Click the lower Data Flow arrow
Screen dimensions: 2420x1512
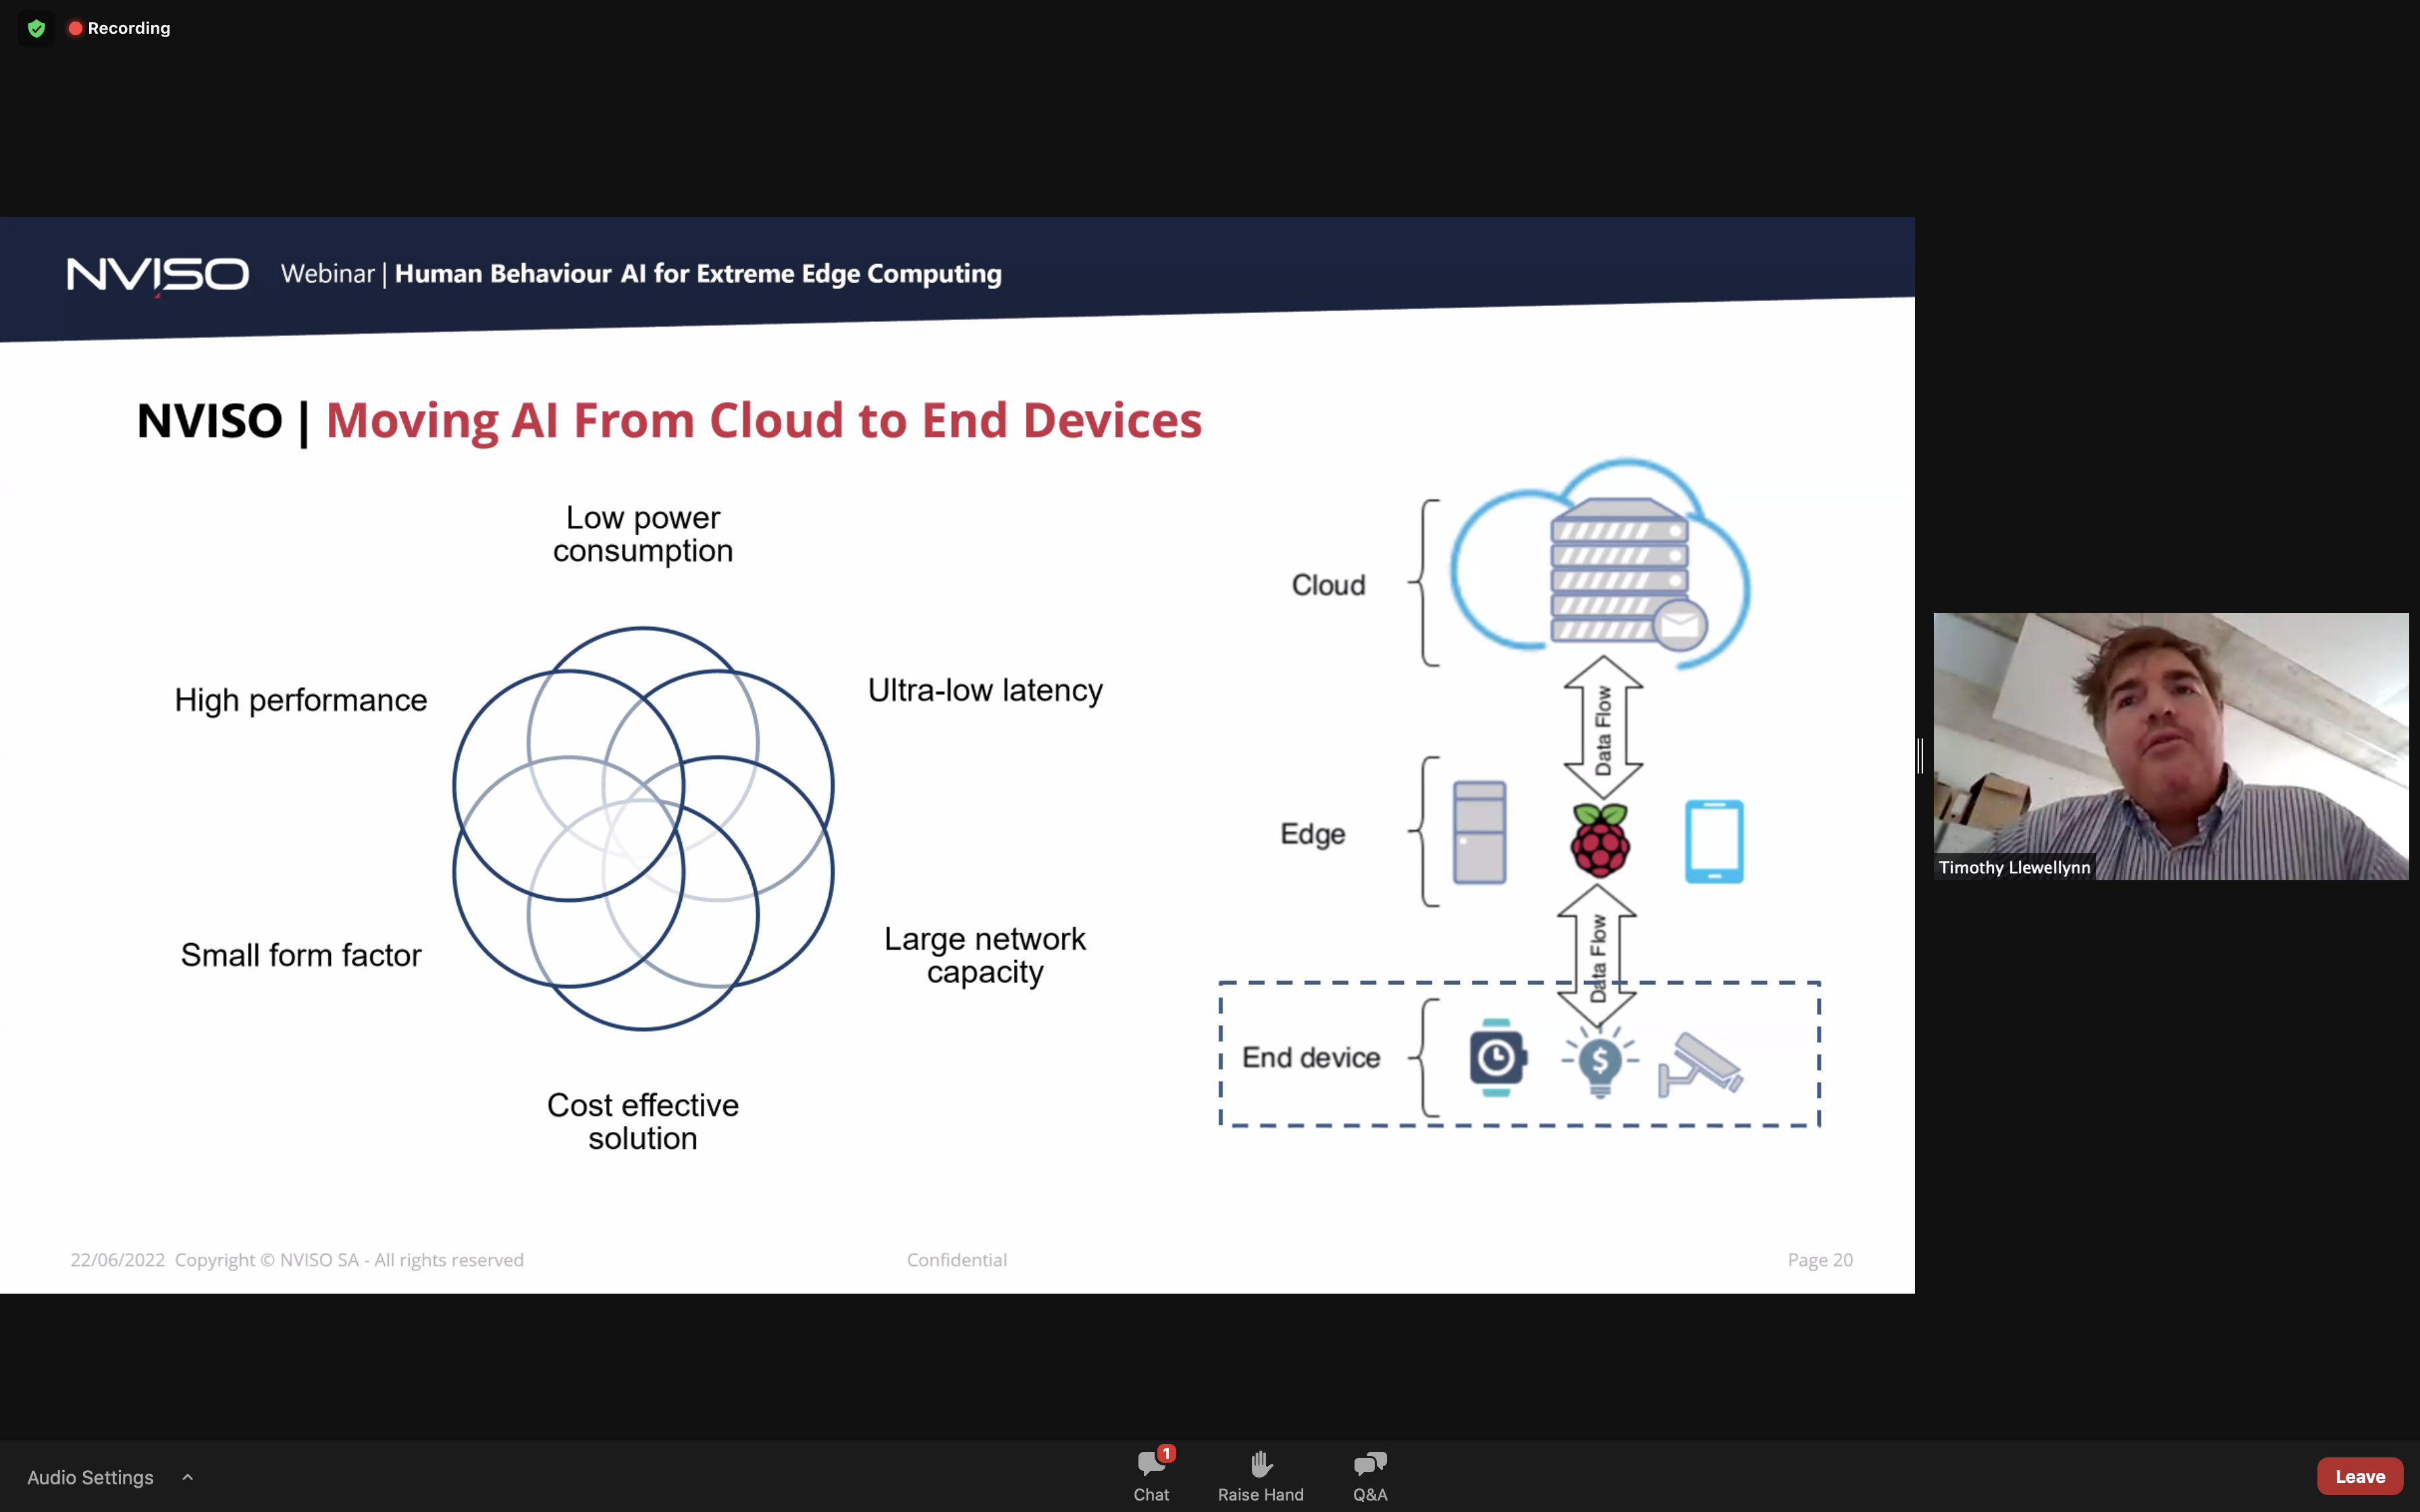pos(1597,956)
